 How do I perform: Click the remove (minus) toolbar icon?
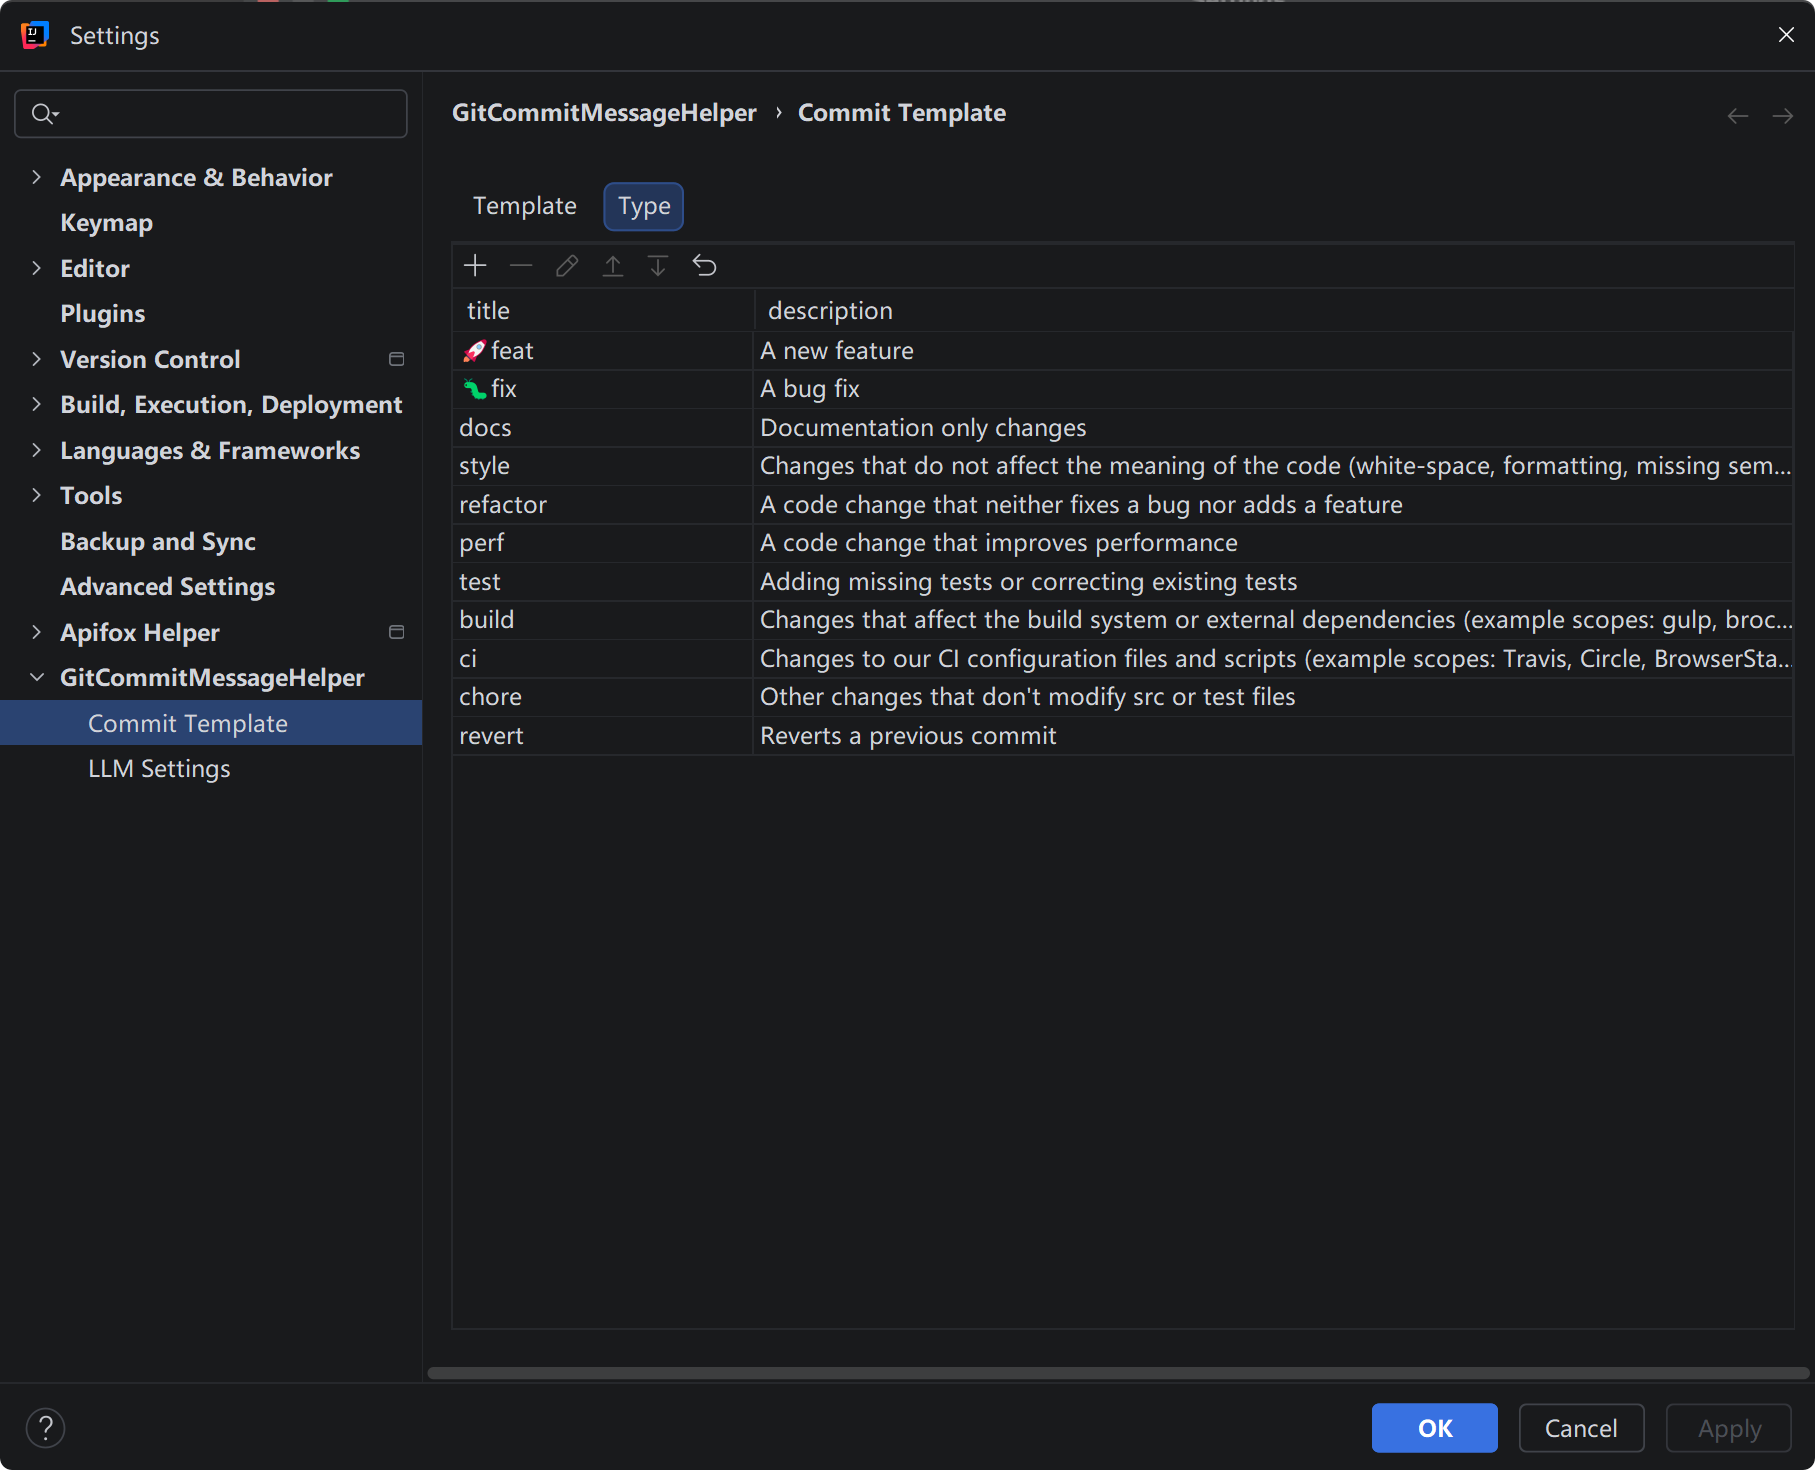pos(521,266)
